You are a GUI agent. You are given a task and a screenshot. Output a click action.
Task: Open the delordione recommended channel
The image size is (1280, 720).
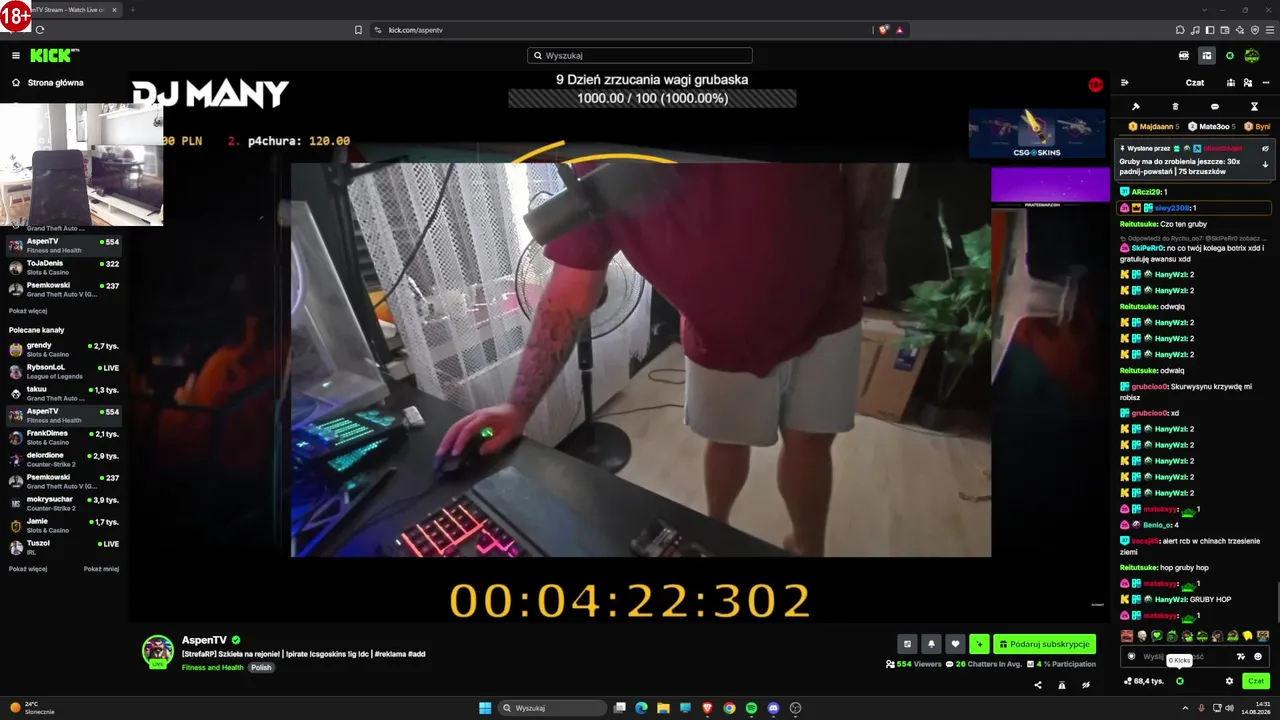64,460
